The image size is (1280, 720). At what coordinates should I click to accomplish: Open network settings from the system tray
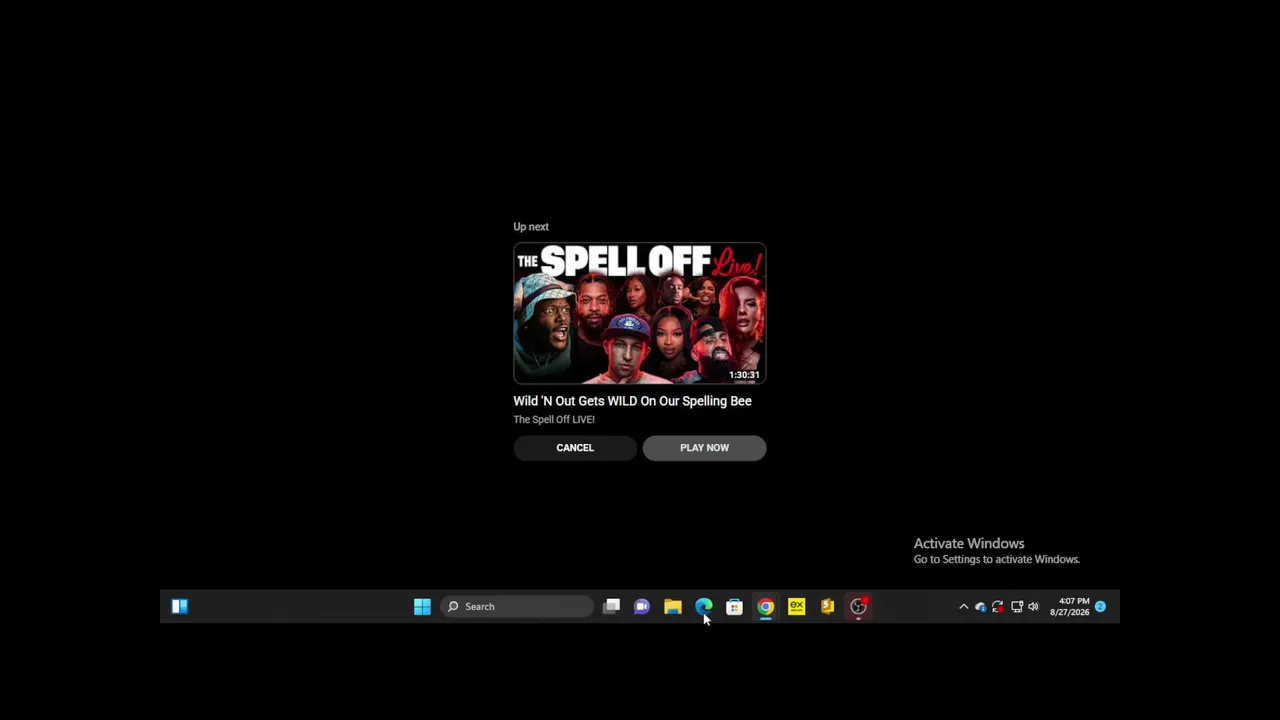(1017, 606)
